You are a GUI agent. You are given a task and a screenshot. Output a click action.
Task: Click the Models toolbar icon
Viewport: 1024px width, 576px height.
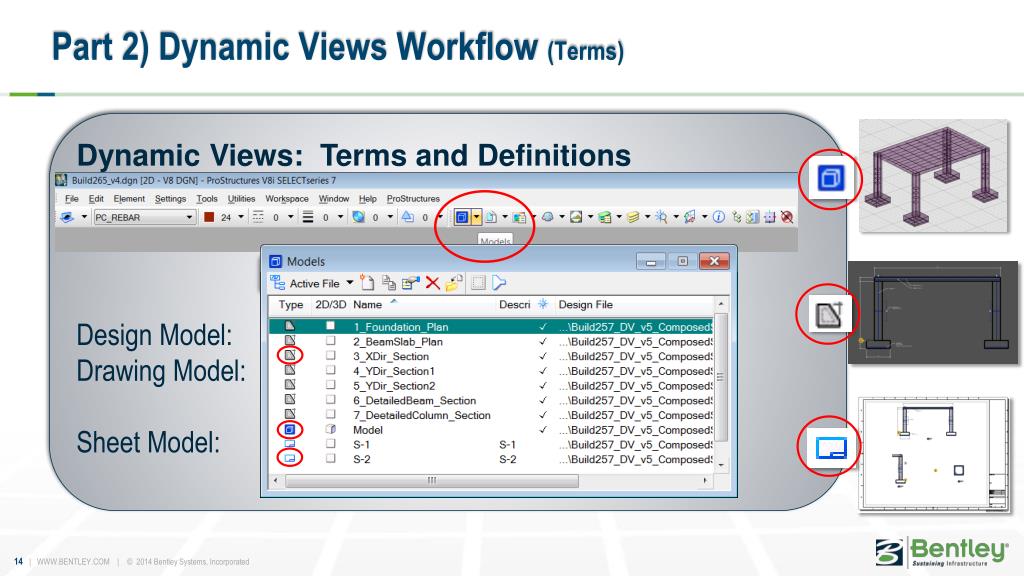(x=462, y=217)
